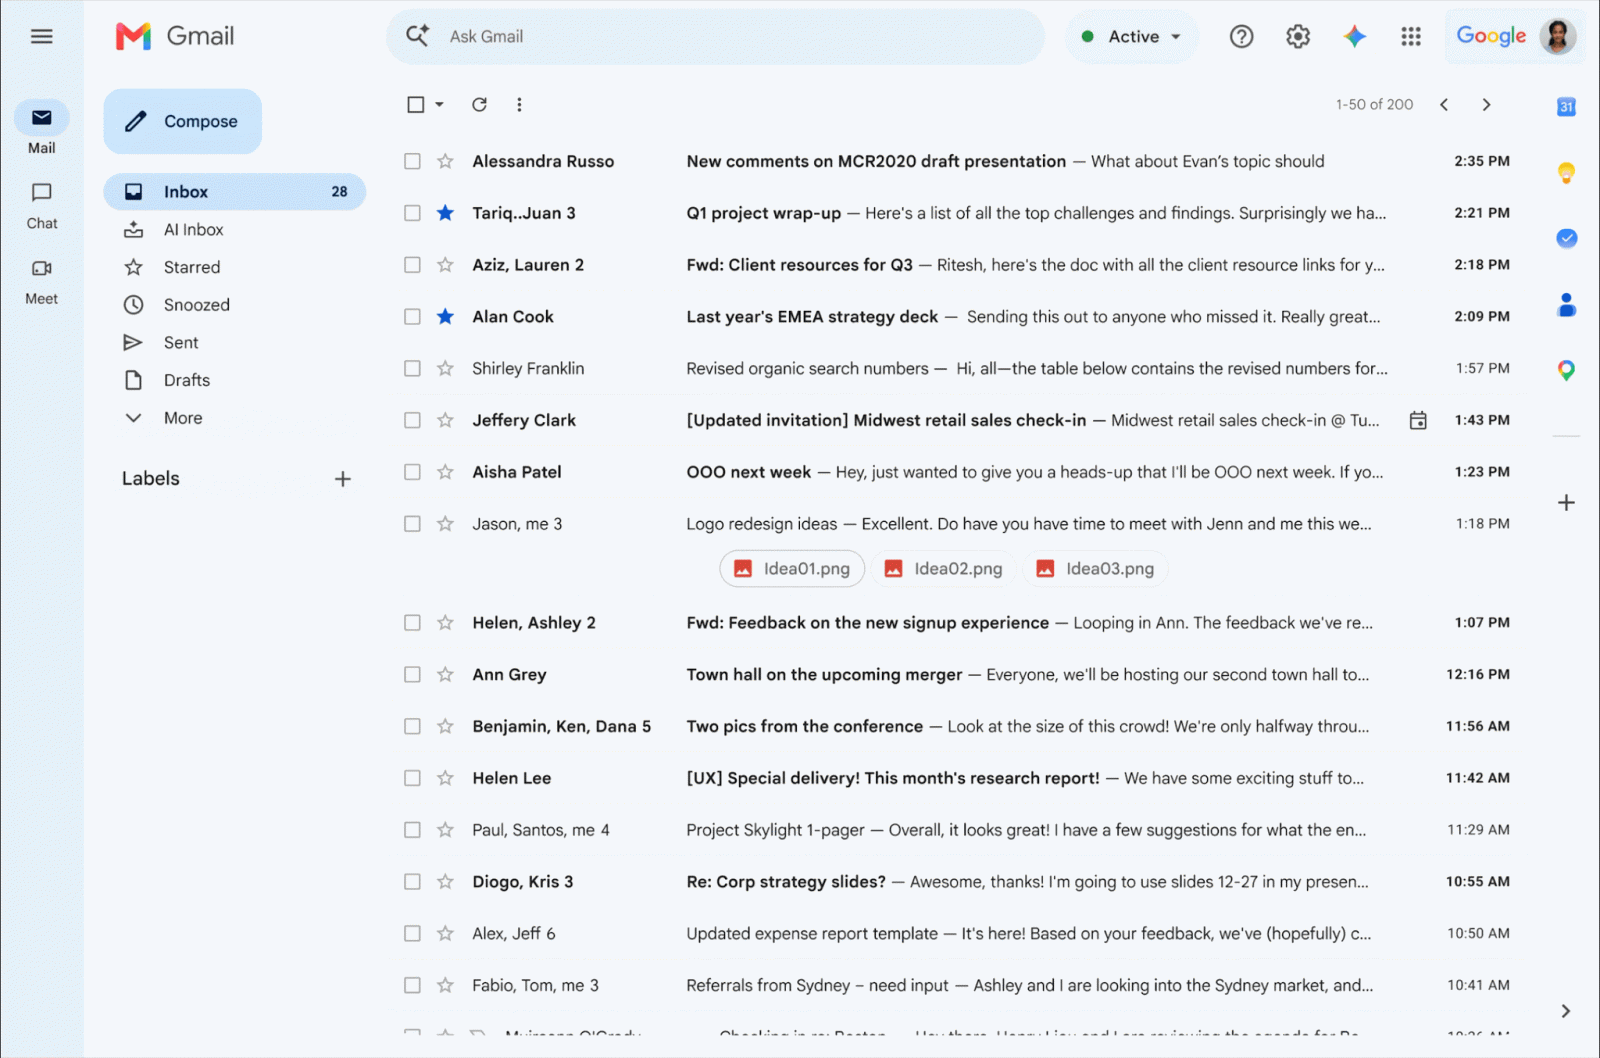Open the main menu hamburger icon
The image size is (1600, 1058).
[41, 37]
